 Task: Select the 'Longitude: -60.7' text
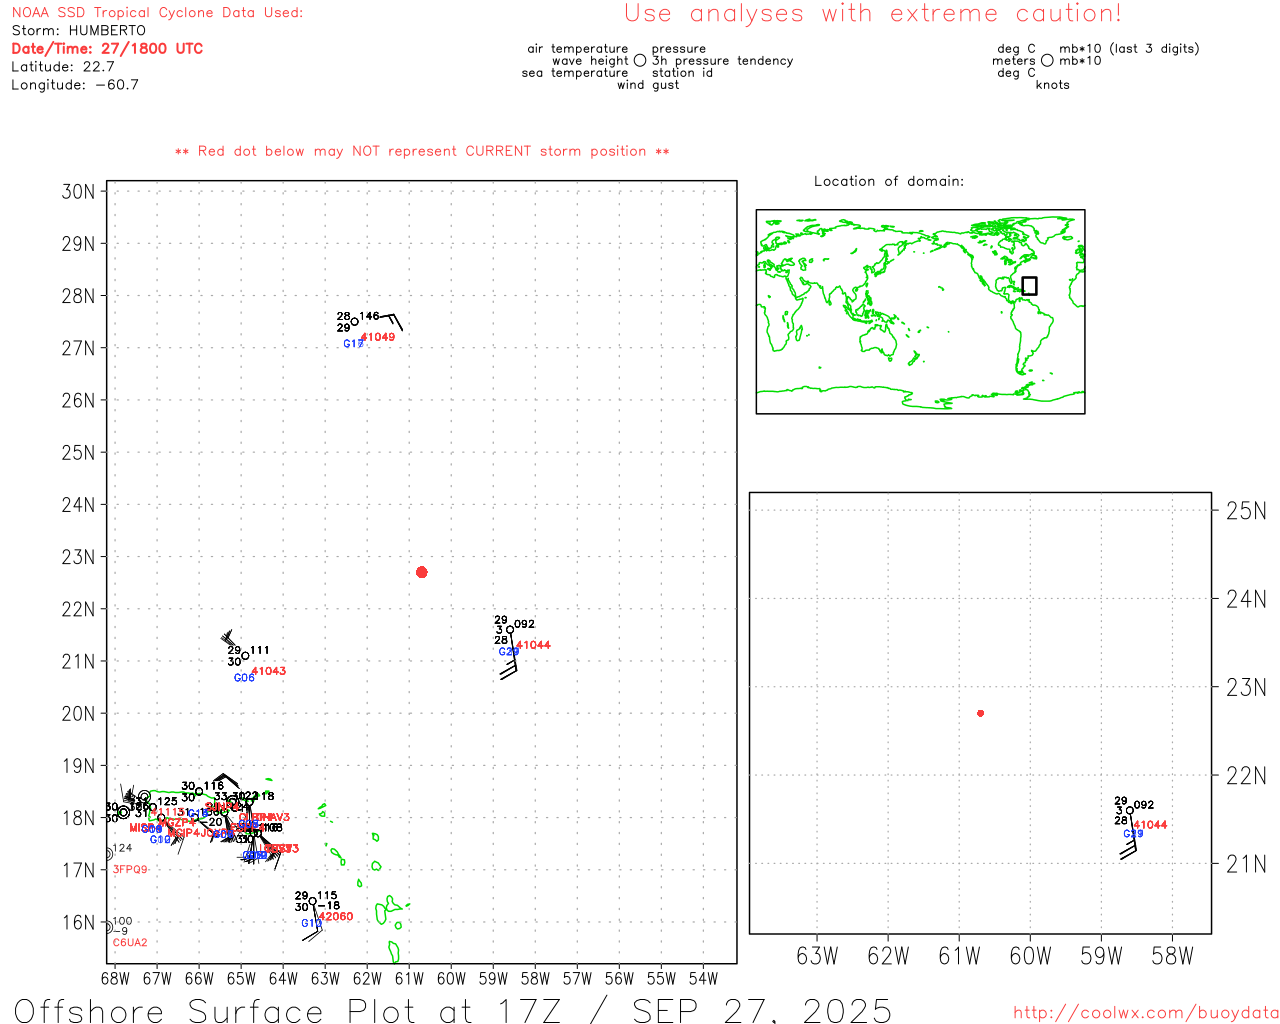click(x=75, y=84)
